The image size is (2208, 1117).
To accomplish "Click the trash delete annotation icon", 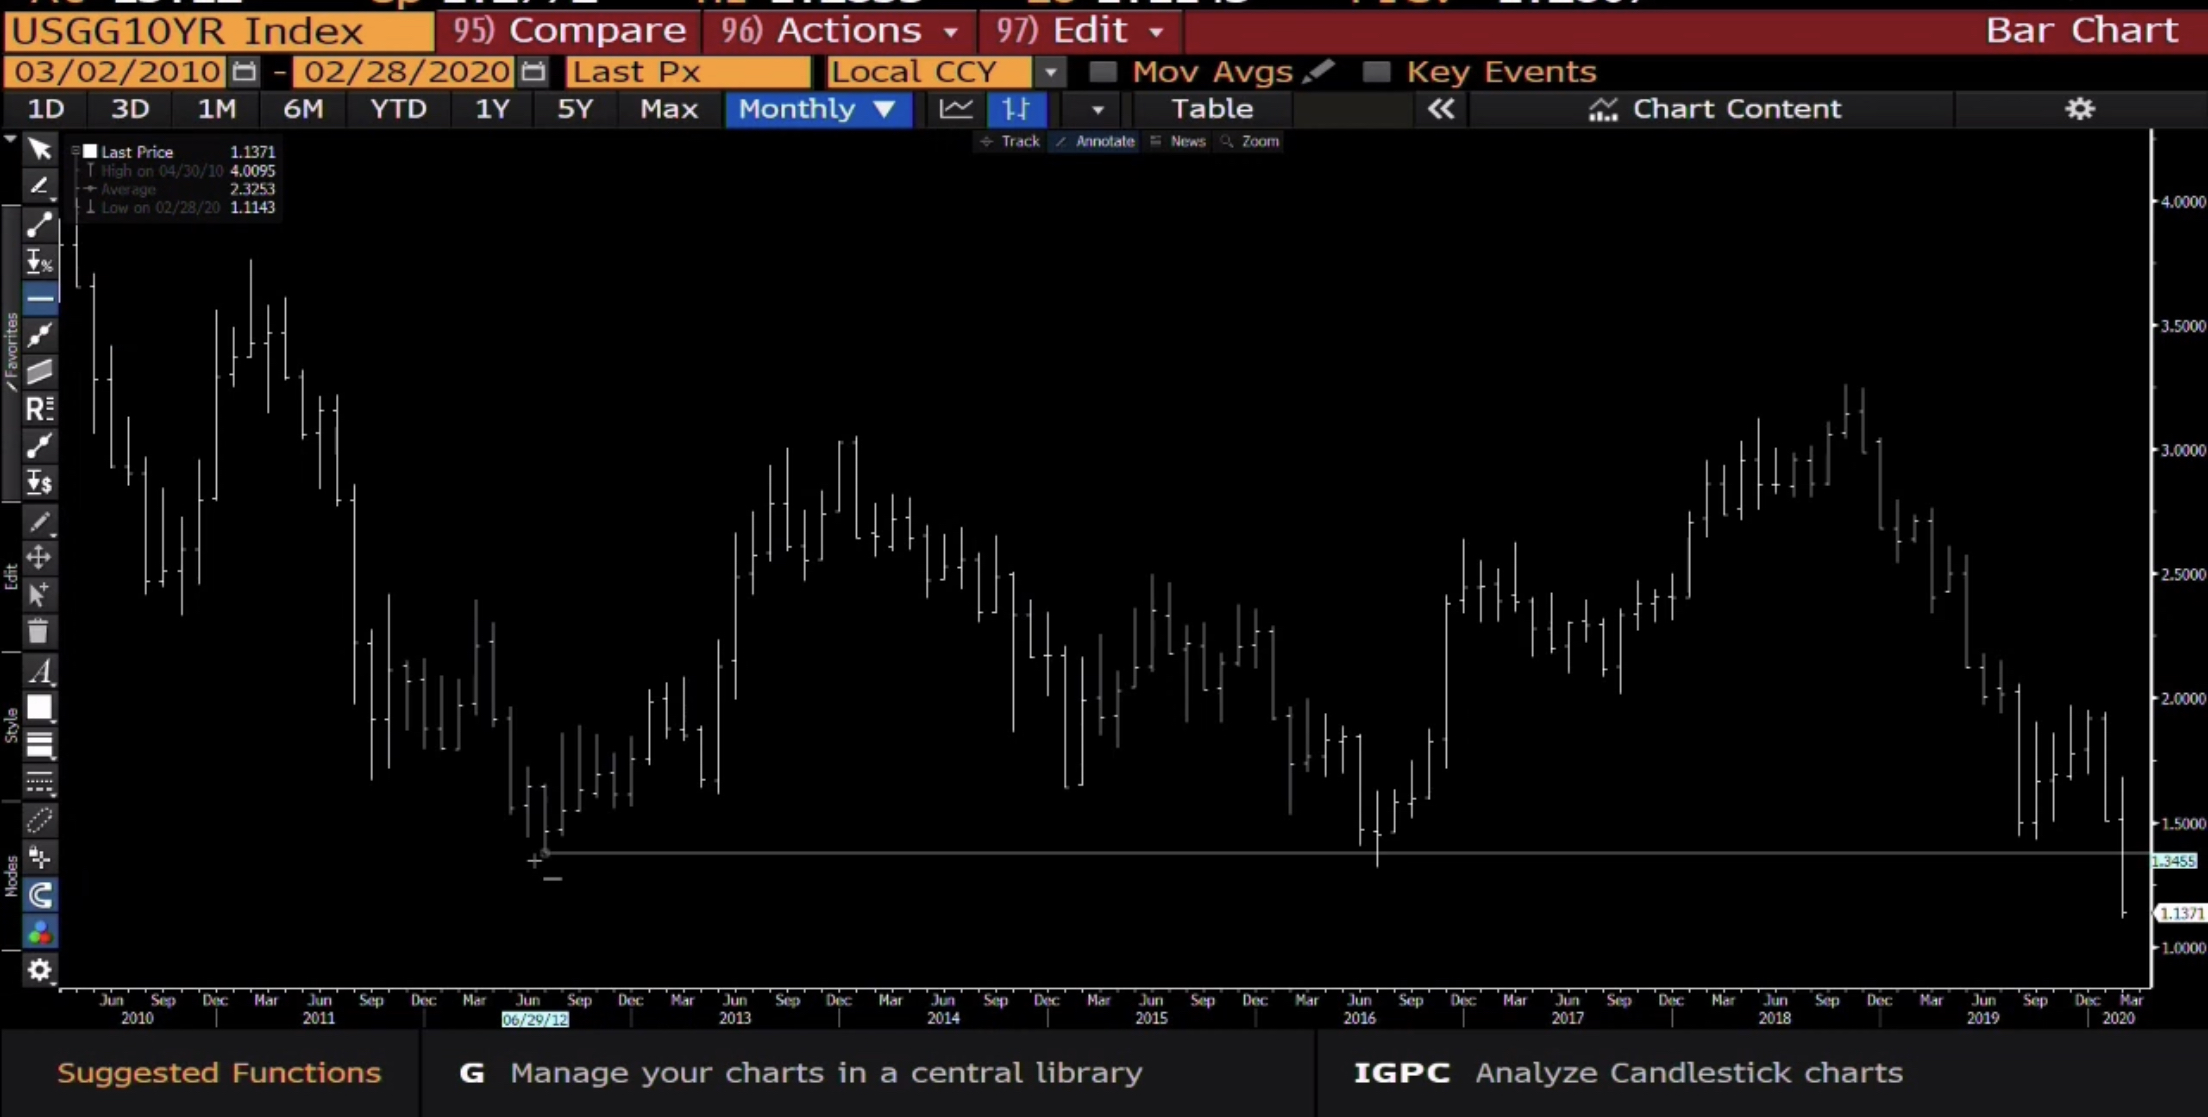I will (38, 632).
